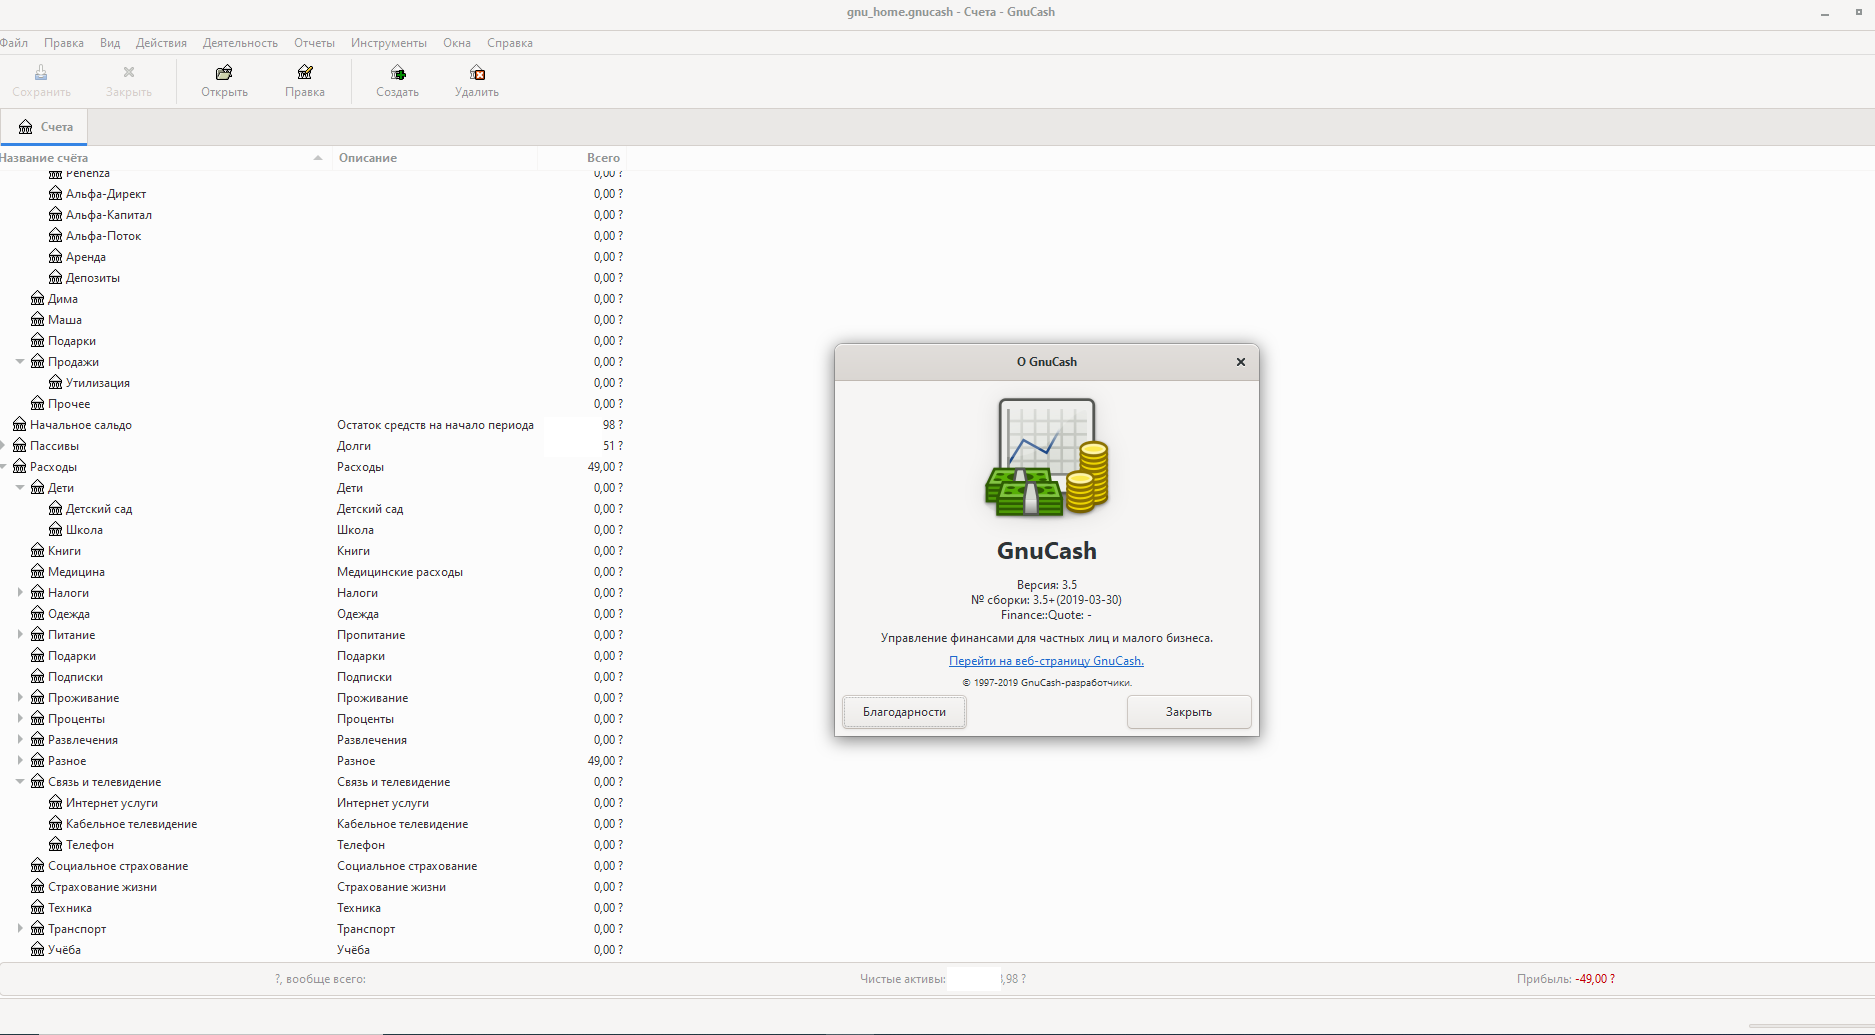Click the bank icon next to Утилизация

click(x=56, y=383)
